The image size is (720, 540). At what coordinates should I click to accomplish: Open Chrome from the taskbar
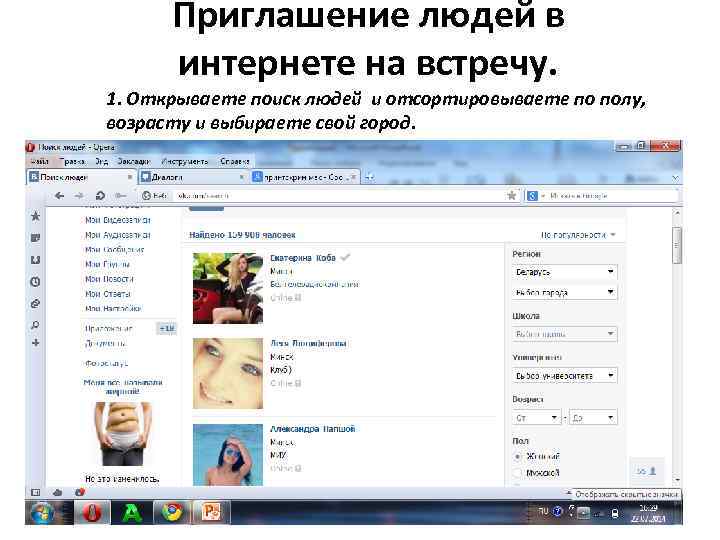[x=172, y=512]
